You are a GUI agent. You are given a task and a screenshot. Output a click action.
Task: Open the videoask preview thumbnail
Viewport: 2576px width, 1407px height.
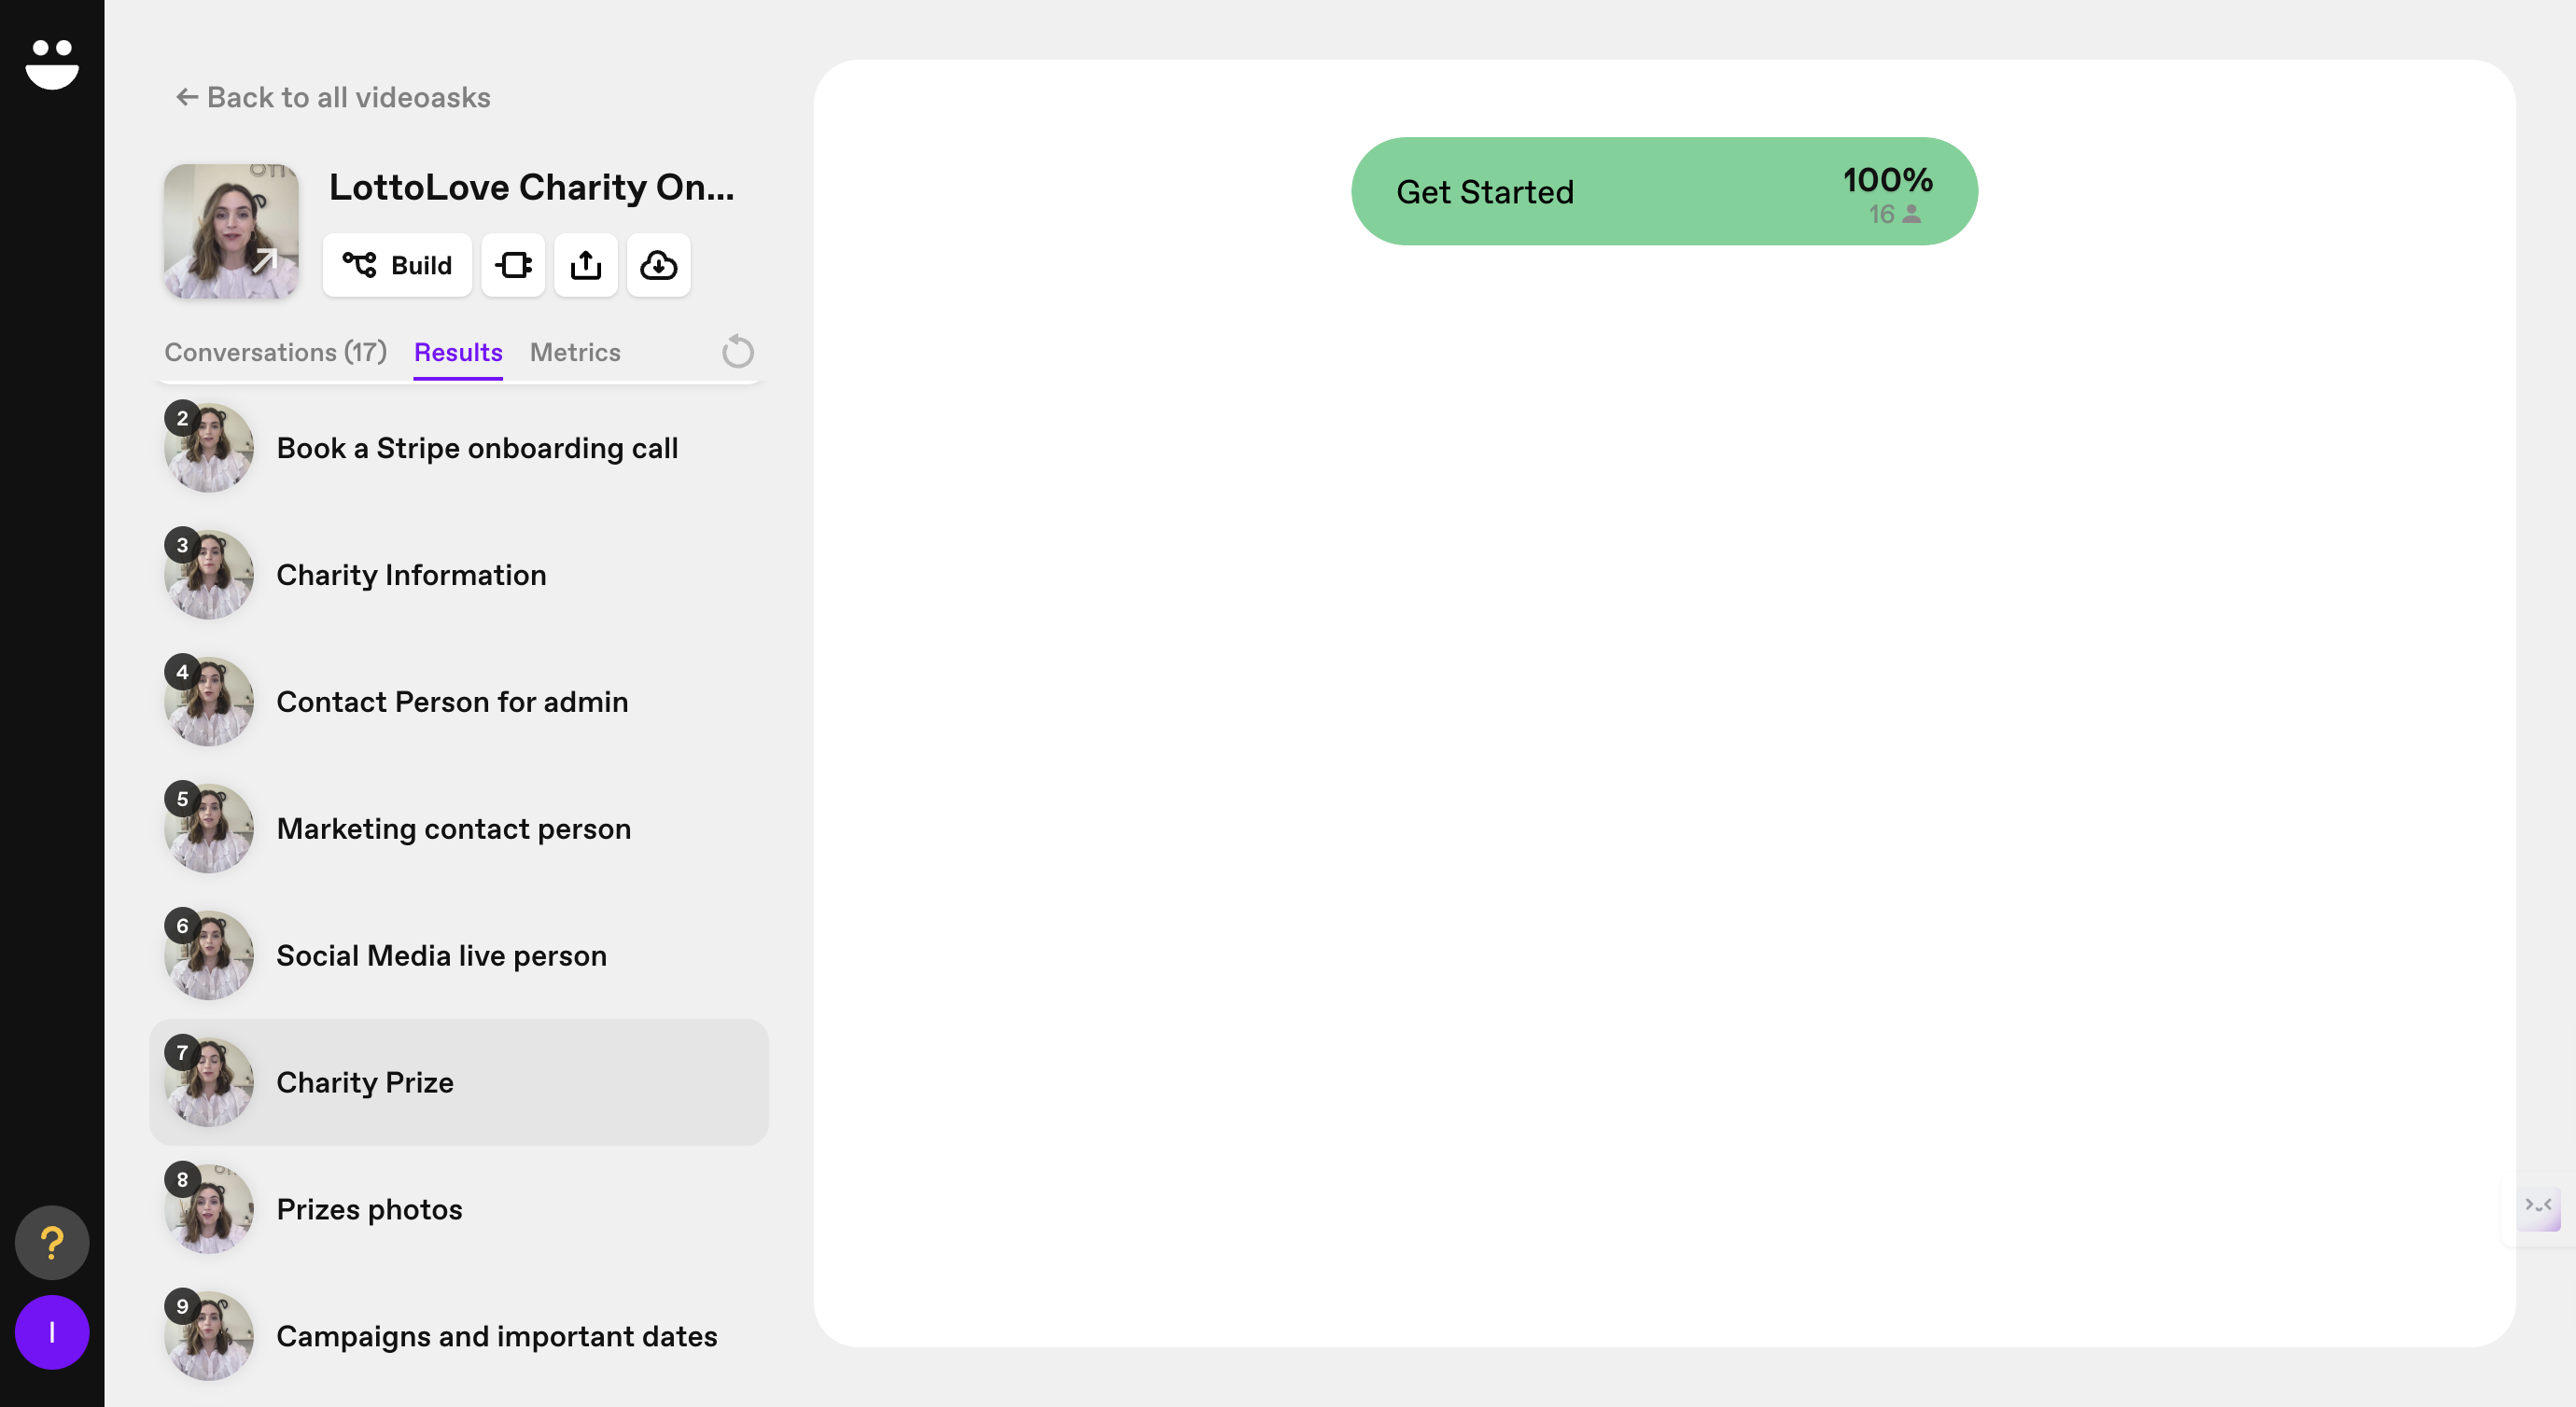click(231, 231)
